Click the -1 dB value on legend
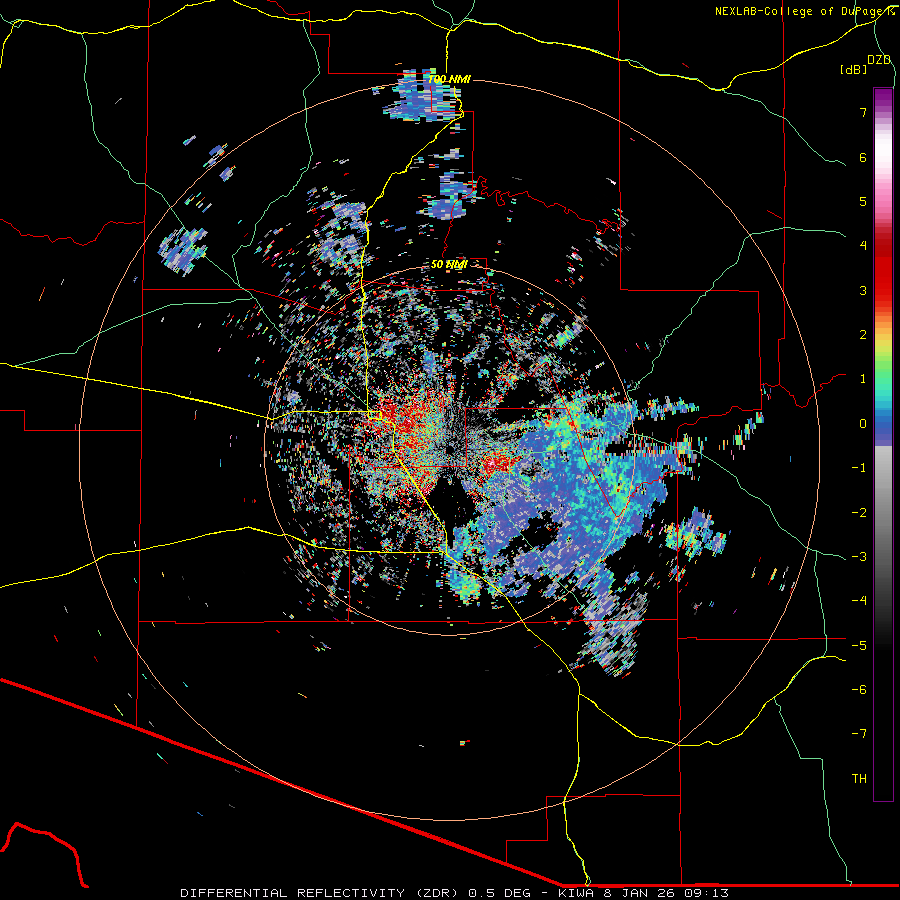Image resolution: width=900 pixels, height=900 pixels. coord(859,468)
